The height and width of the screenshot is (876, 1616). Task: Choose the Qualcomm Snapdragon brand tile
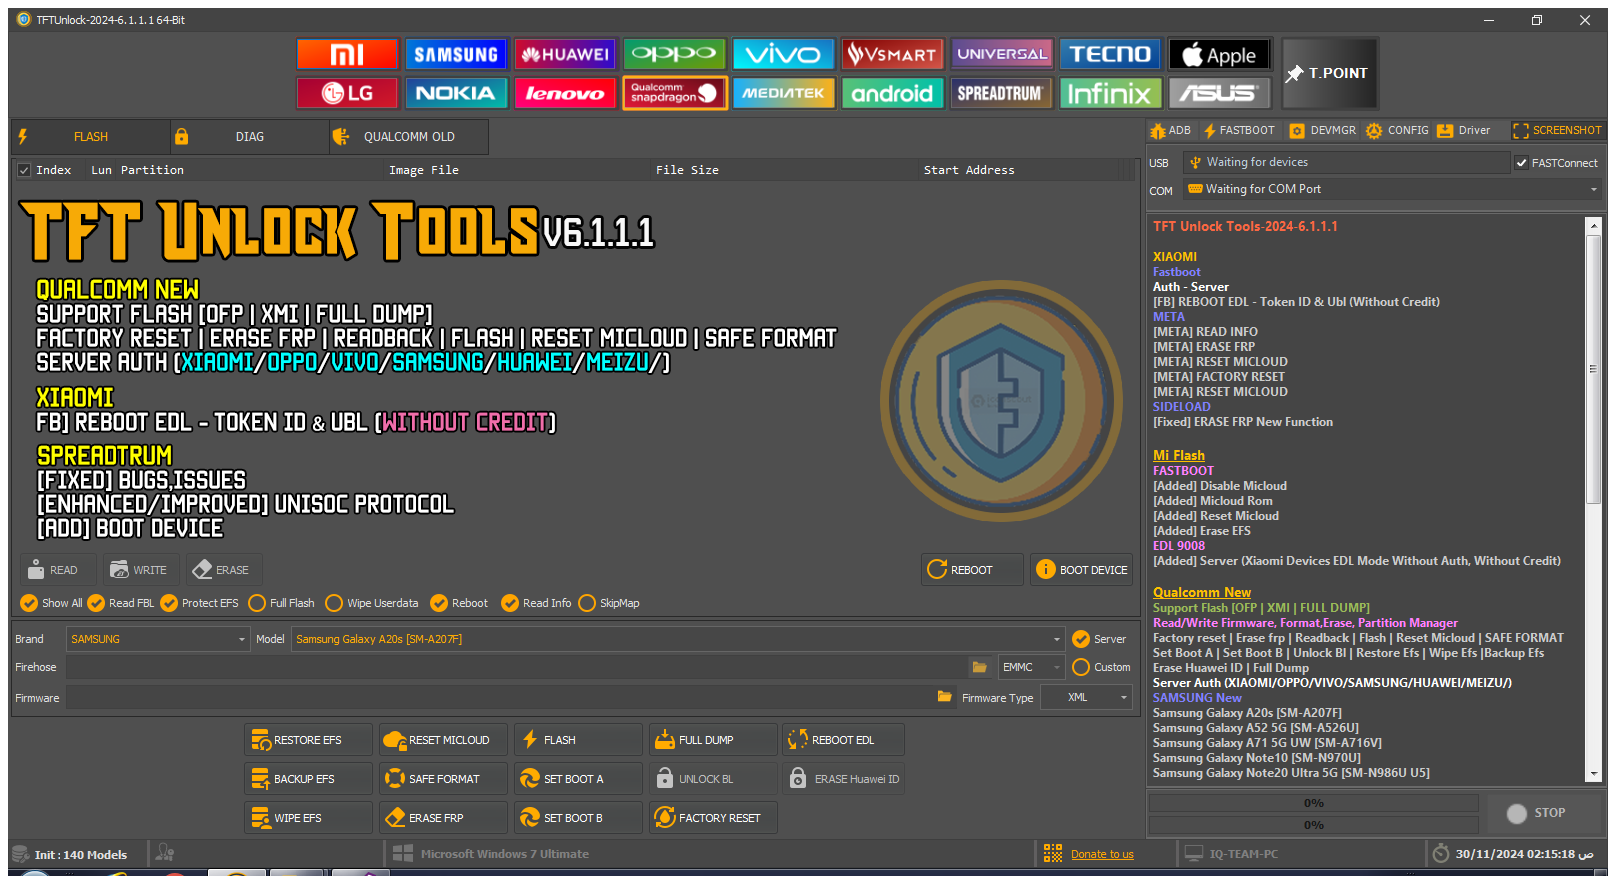pyautogui.click(x=674, y=93)
